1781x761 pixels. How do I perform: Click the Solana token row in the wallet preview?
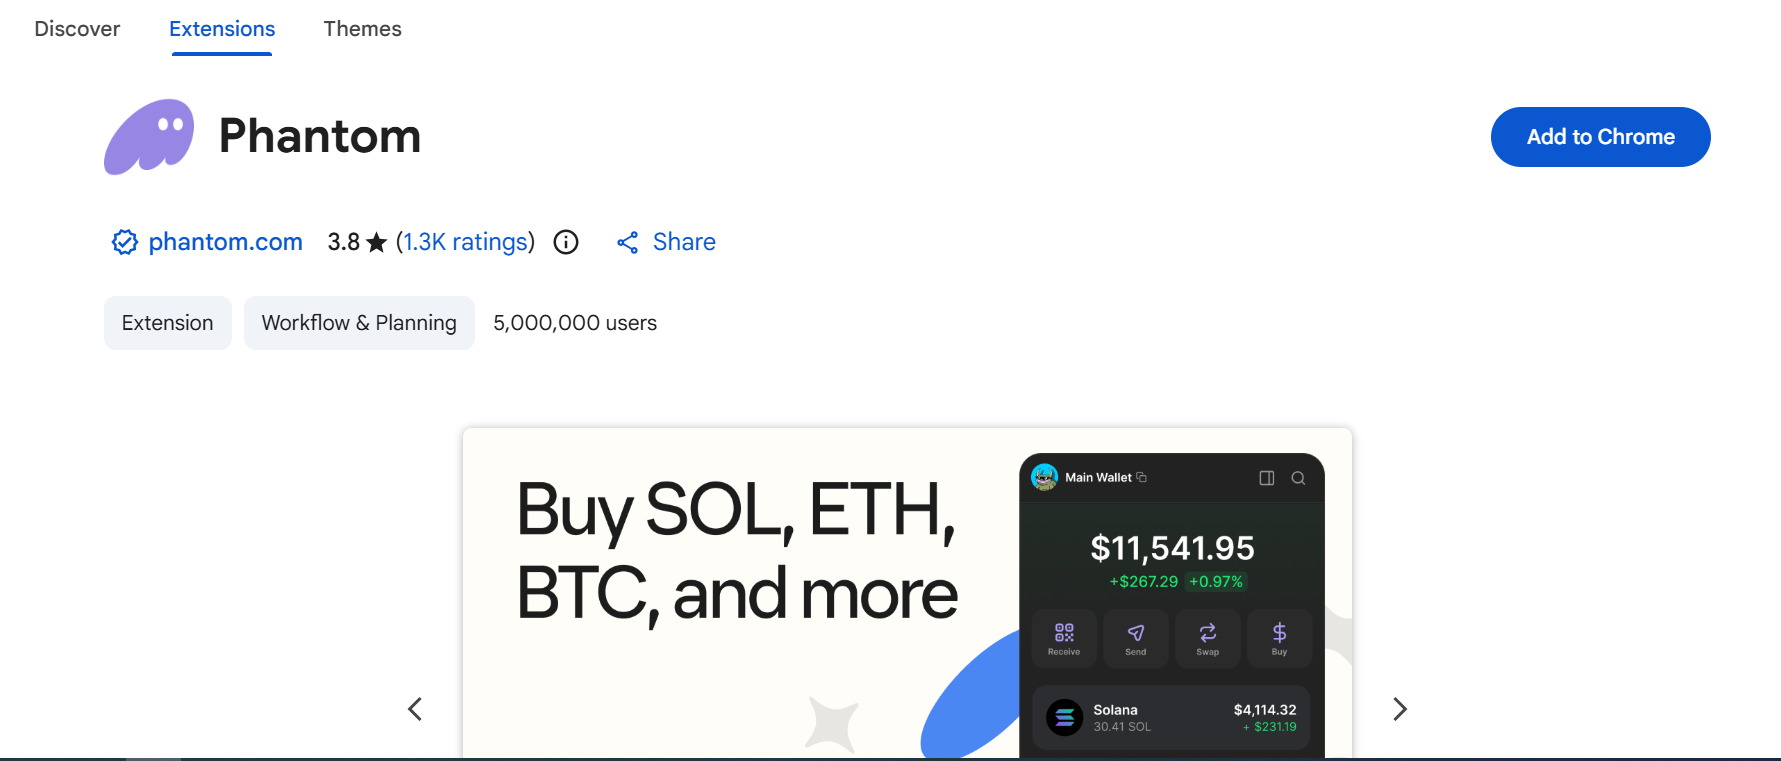[1170, 717]
